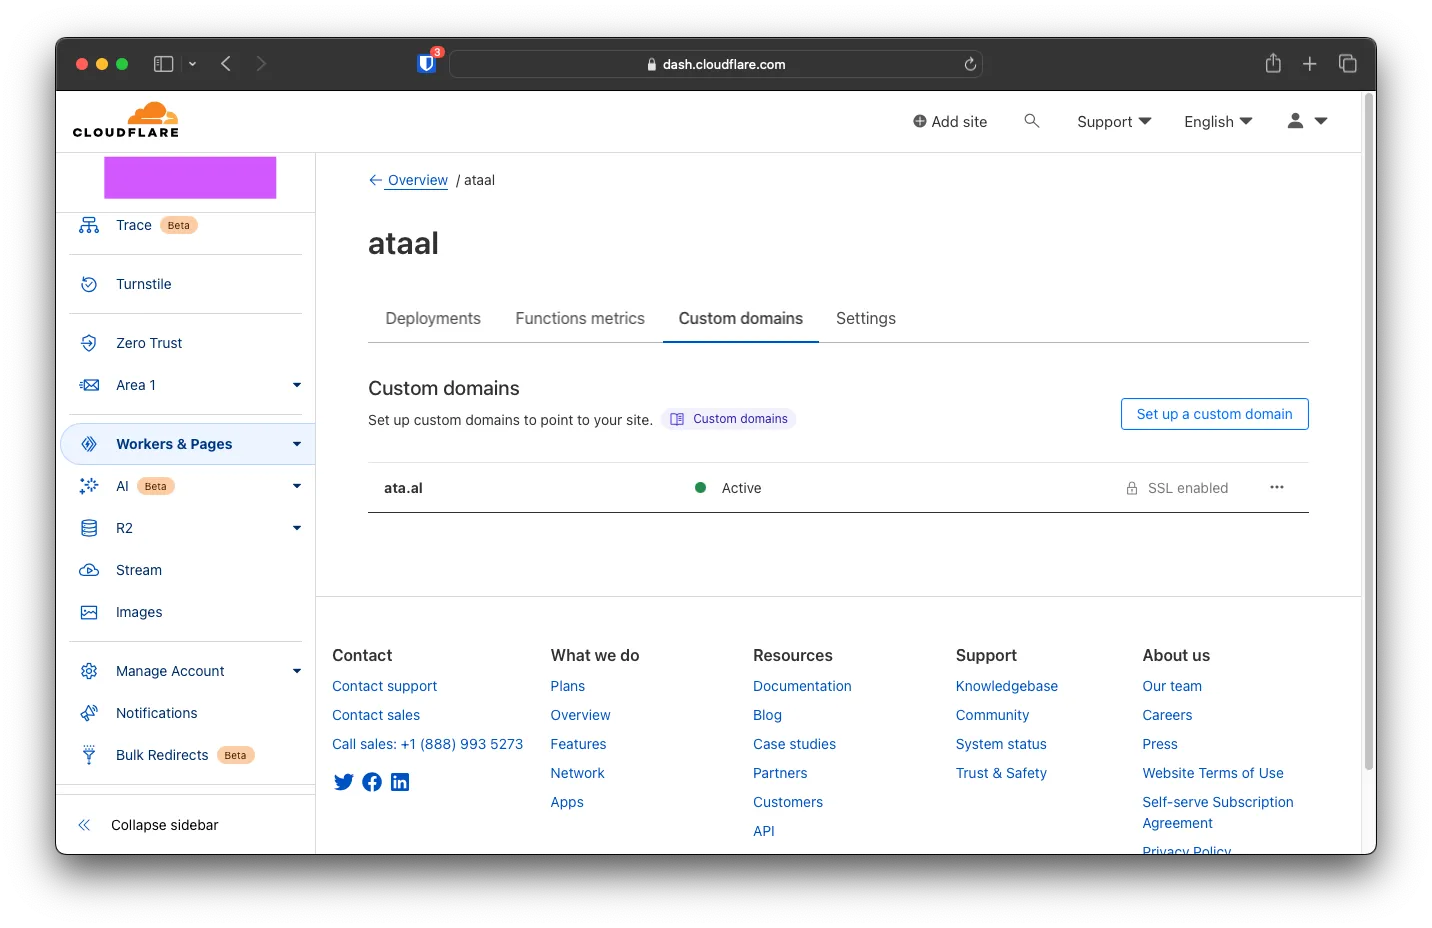
Task: Click the Trace sidebar icon
Action: [89, 225]
